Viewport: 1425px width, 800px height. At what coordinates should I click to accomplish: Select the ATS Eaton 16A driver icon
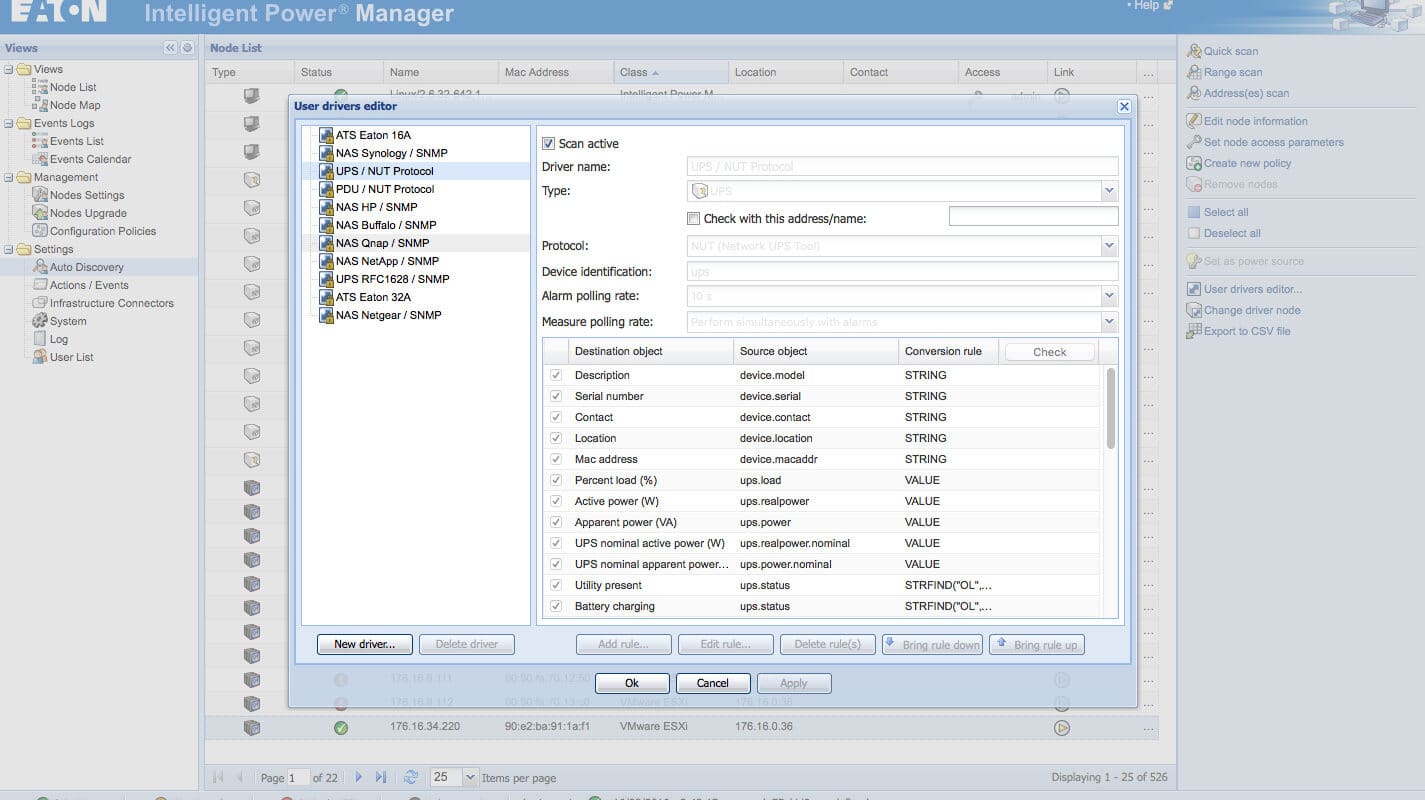pos(326,135)
